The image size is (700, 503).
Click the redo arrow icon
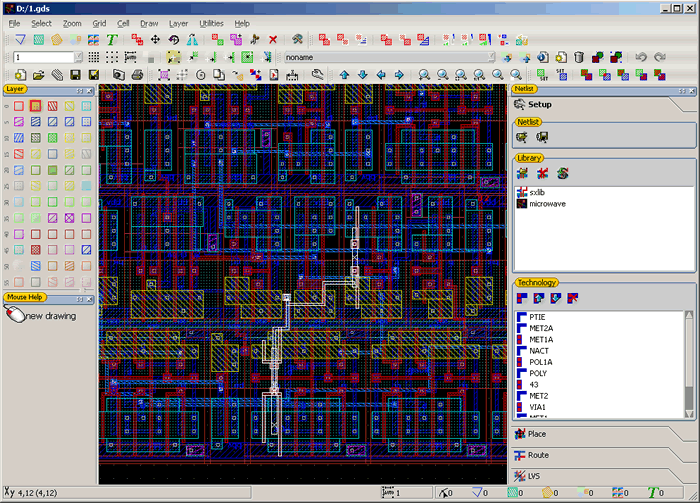tap(659, 57)
